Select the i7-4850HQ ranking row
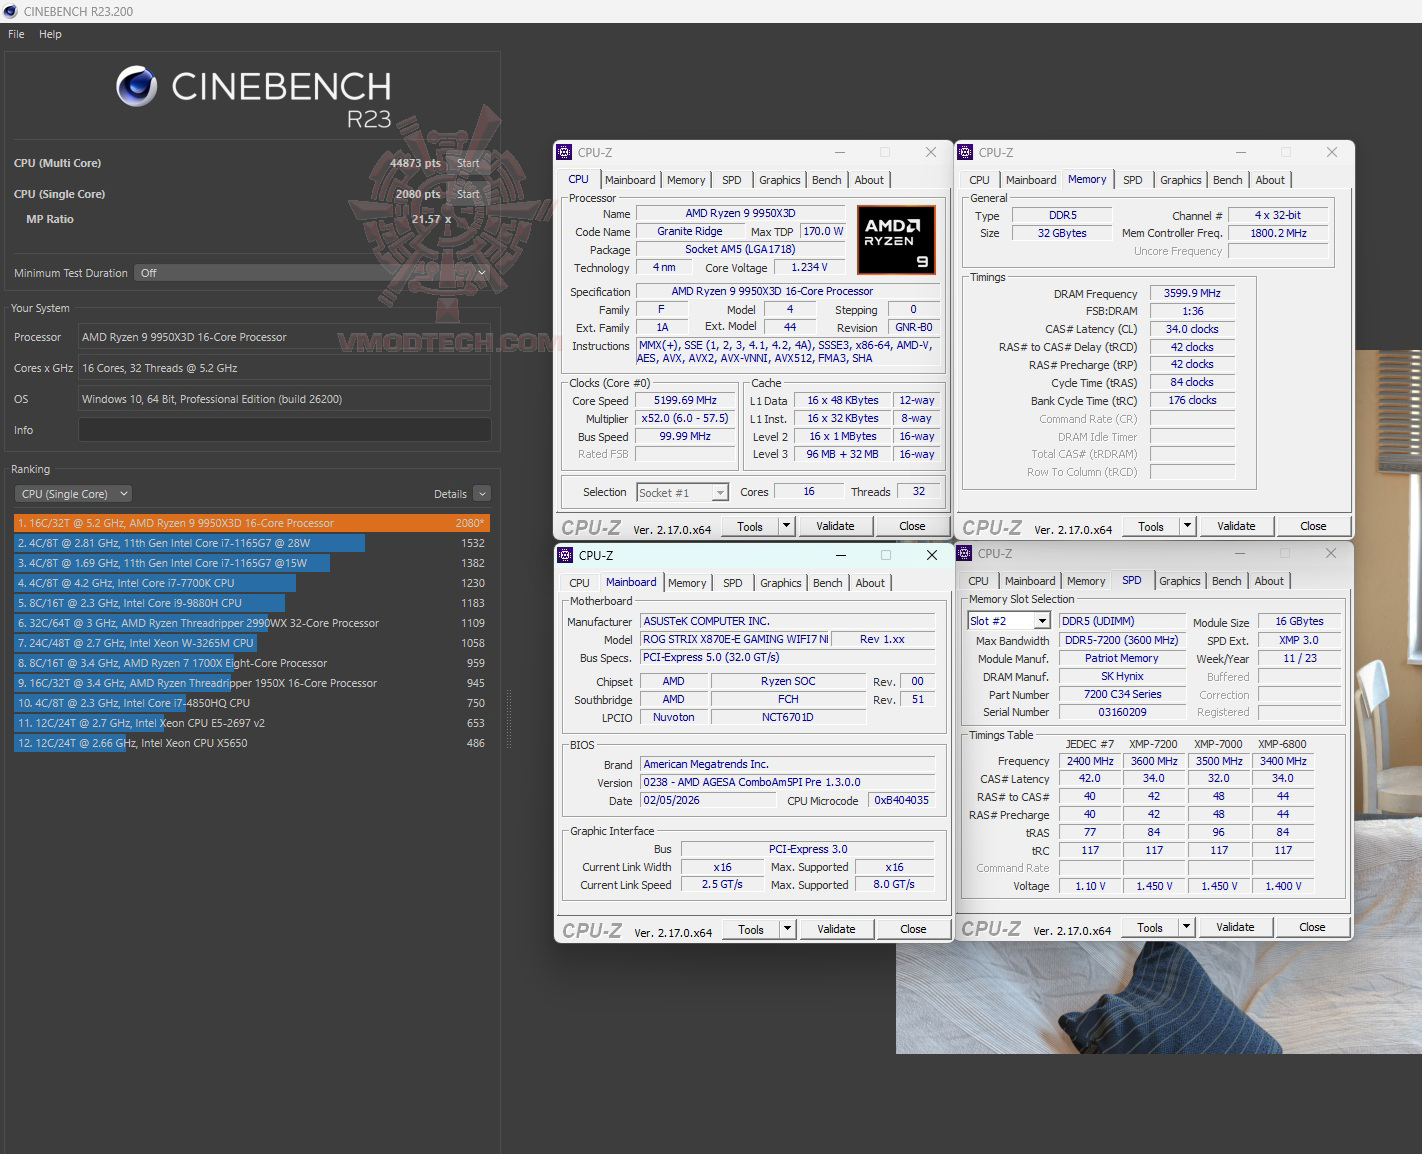Image resolution: width=1422 pixels, height=1154 pixels. [x=252, y=703]
